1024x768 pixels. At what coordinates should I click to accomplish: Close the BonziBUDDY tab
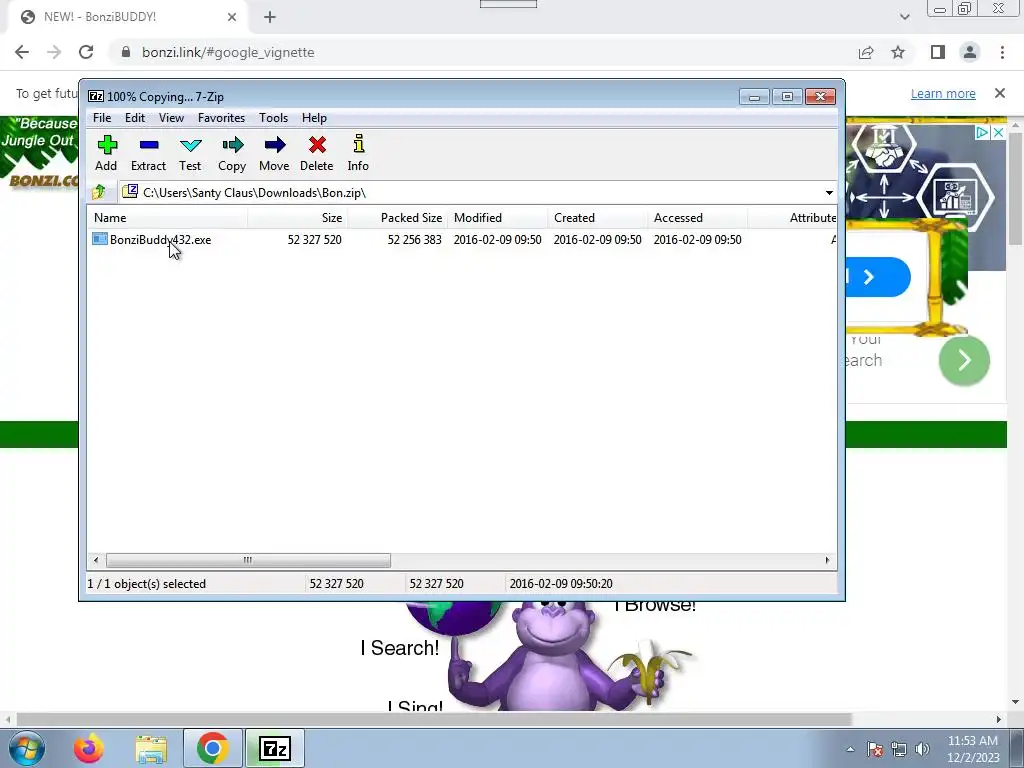(x=232, y=17)
